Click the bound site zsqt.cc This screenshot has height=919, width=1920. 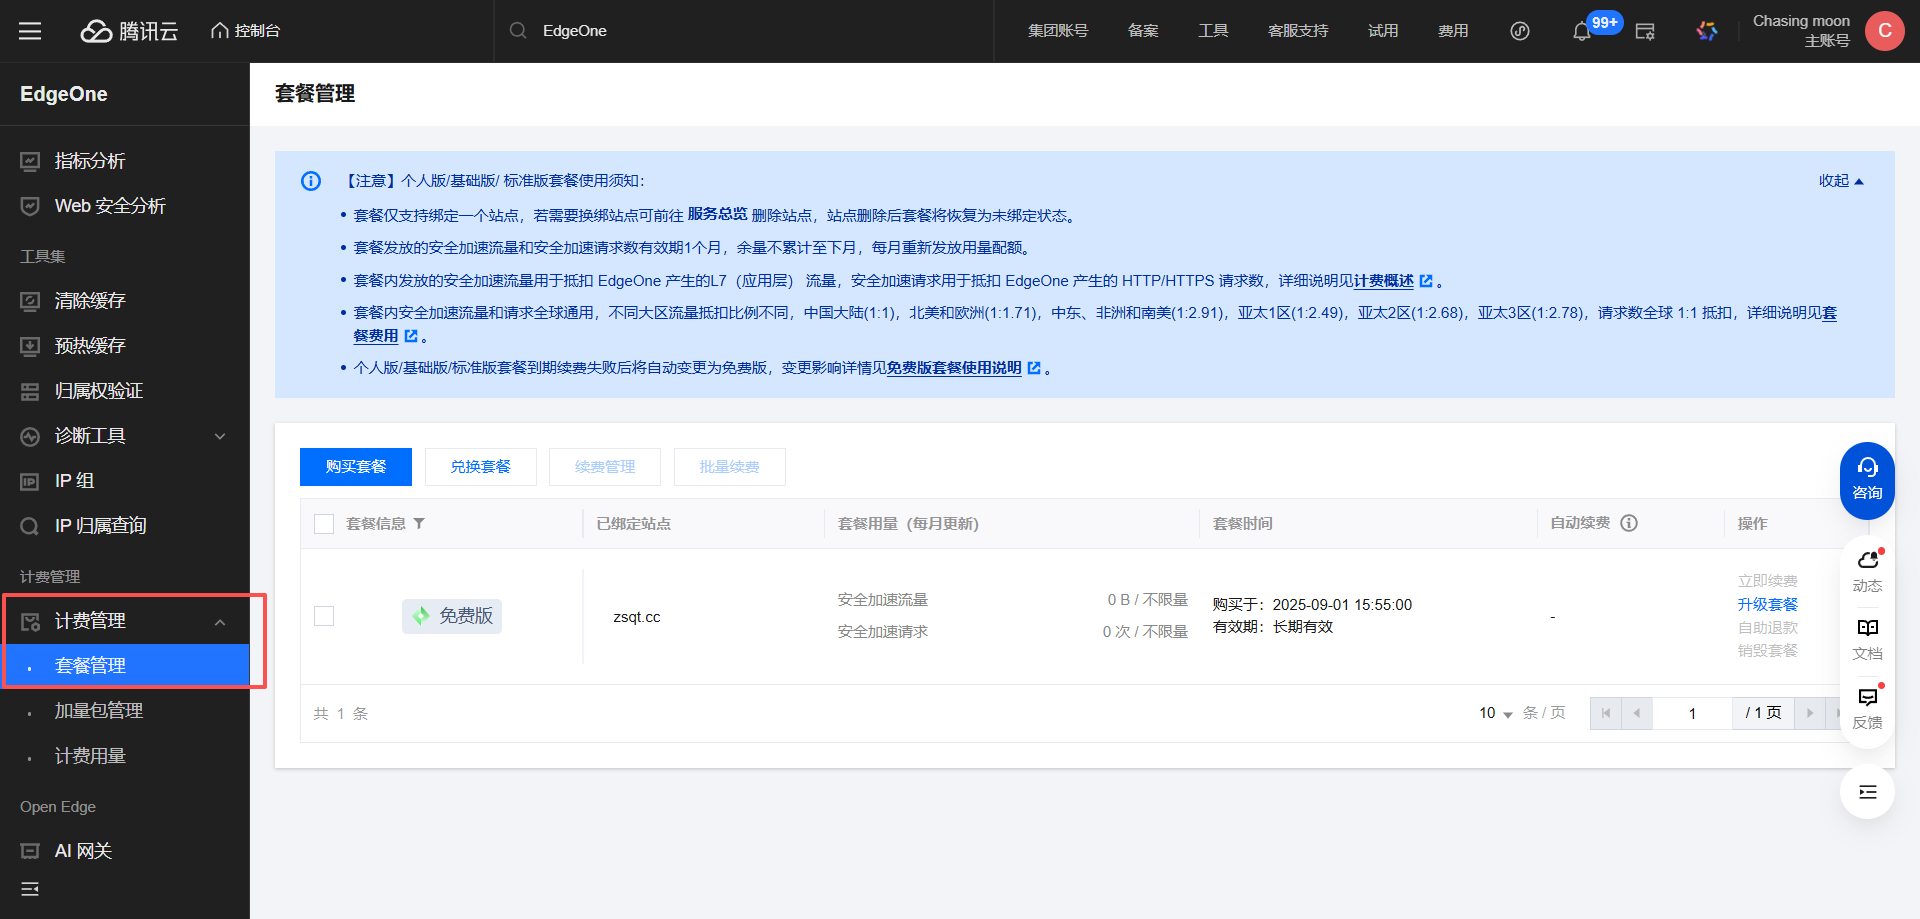[x=637, y=617]
